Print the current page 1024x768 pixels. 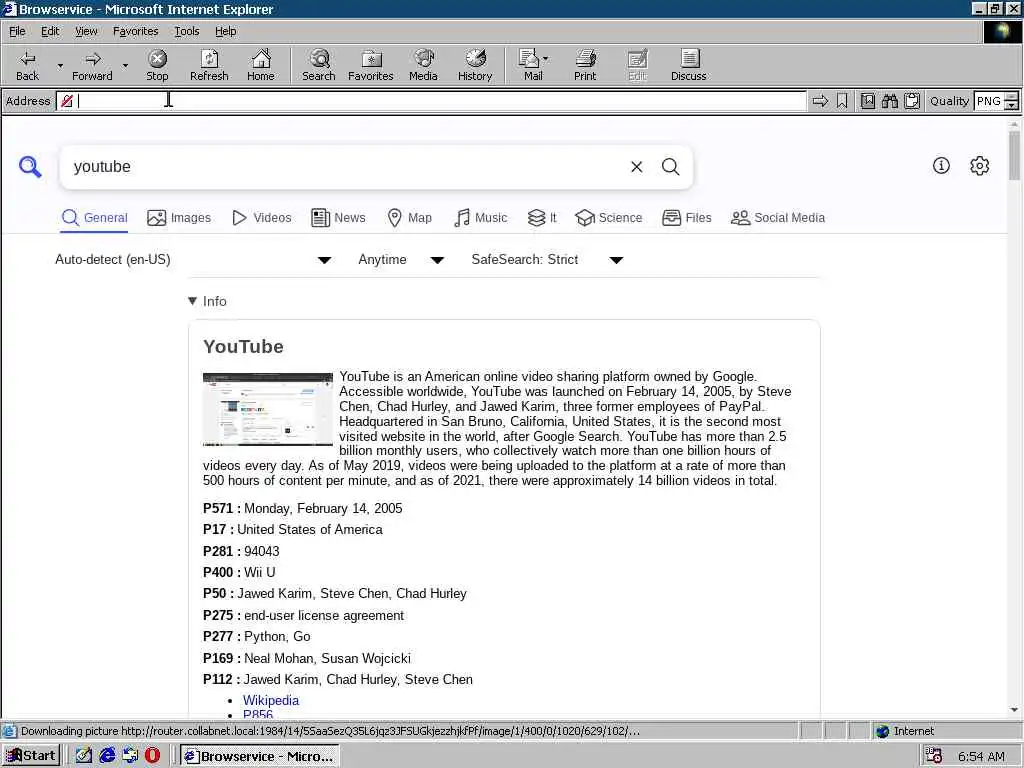click(x=585, y=65)
